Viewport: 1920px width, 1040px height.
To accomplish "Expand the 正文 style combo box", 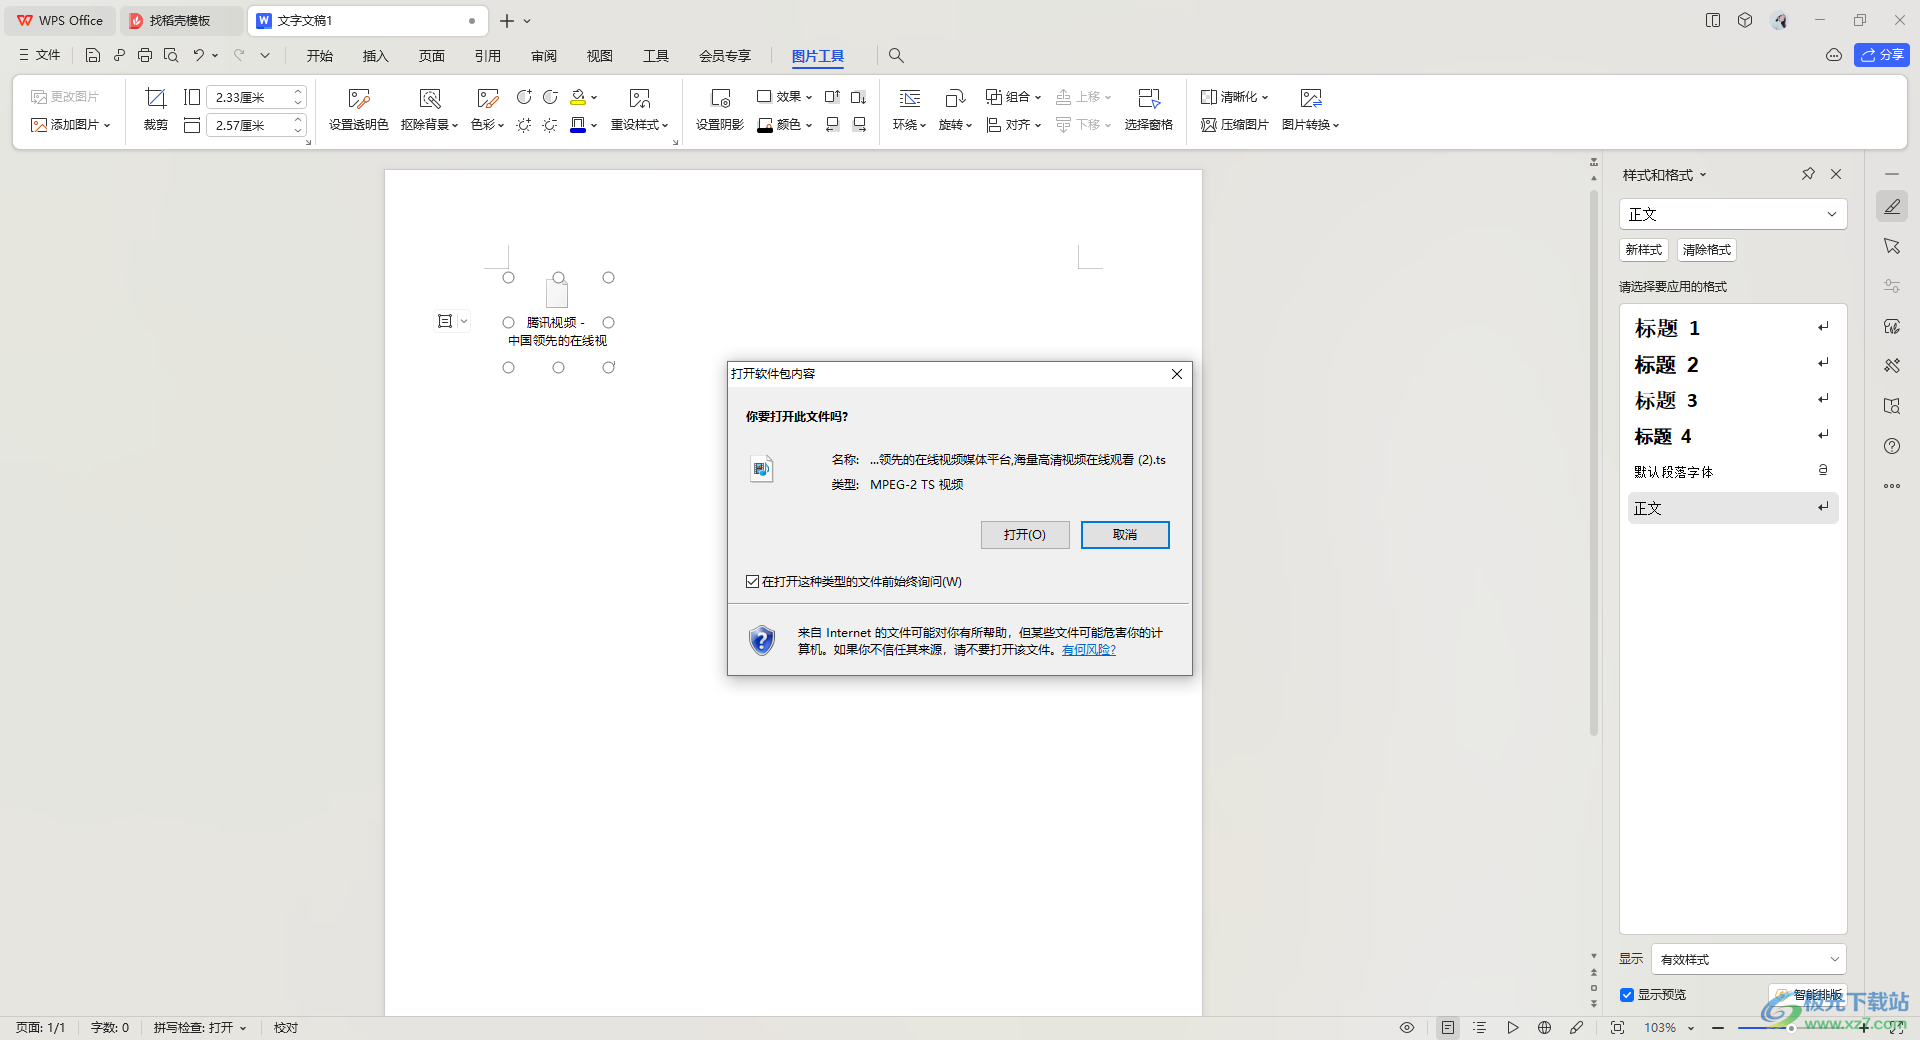I will (1832, 214).
